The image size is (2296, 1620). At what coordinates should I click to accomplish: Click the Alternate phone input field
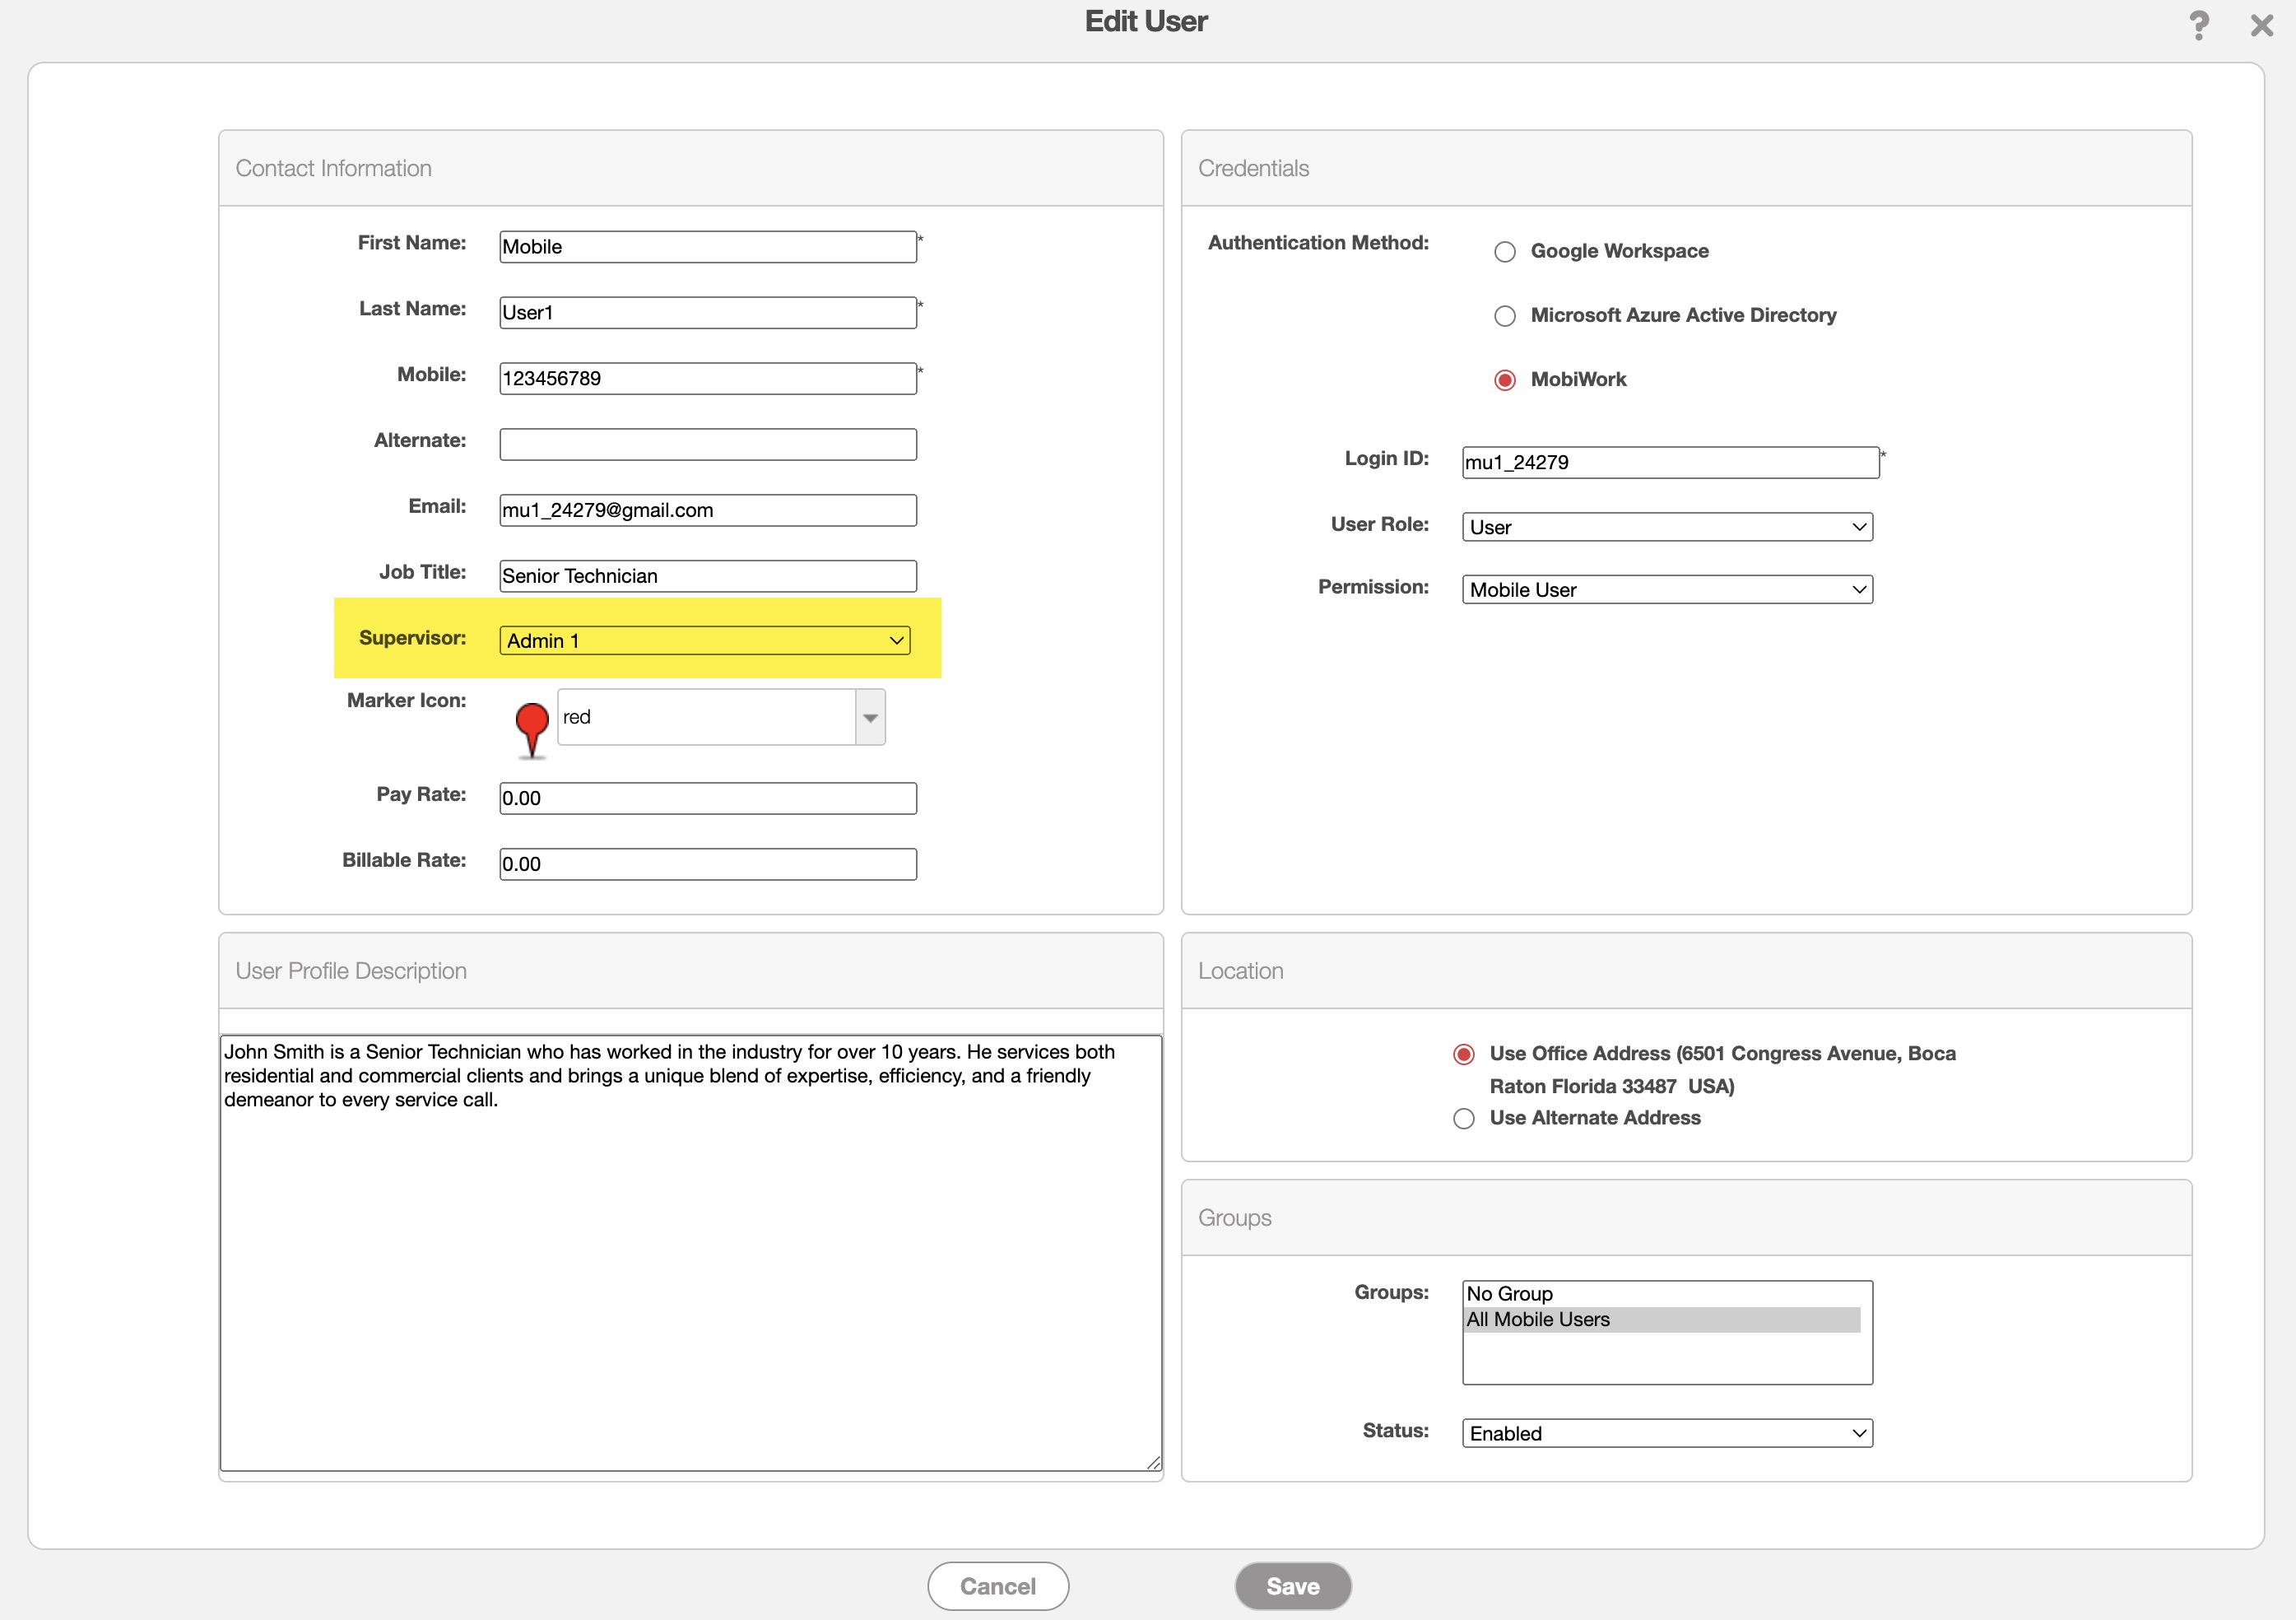pyautogui.click(x=707, y=444)
